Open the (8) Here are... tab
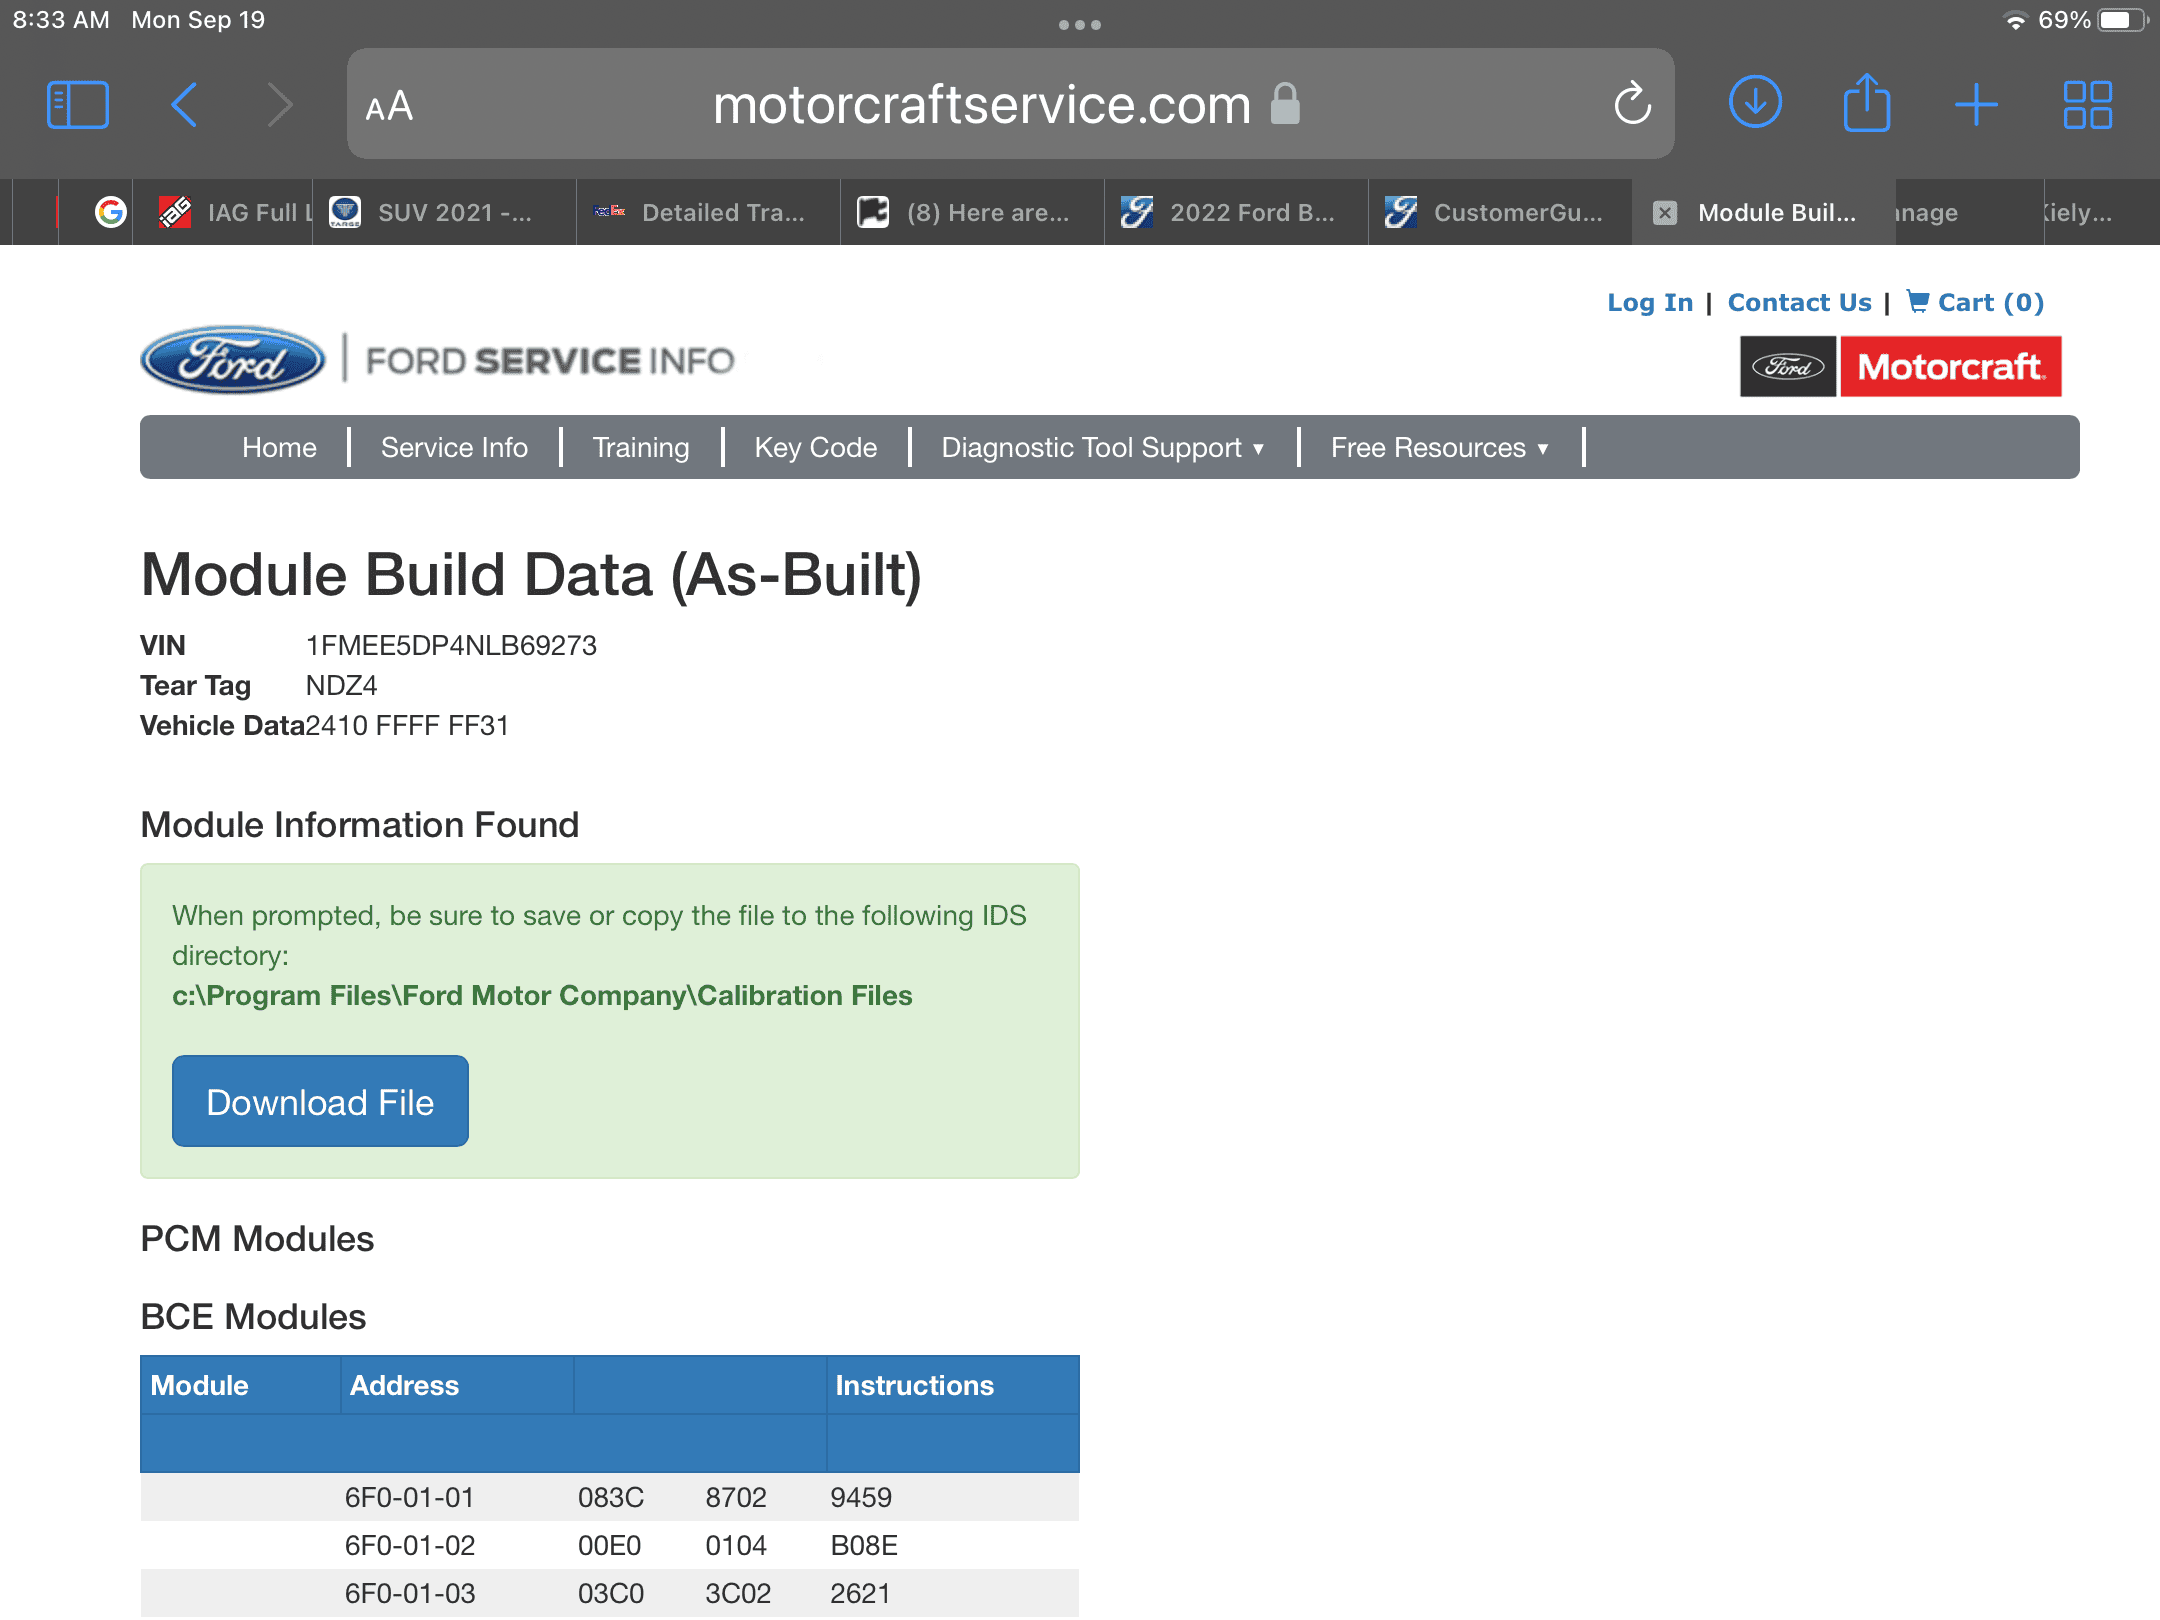The width and height of the screenshot is (2160, 1620). click(x=972, y=212)
